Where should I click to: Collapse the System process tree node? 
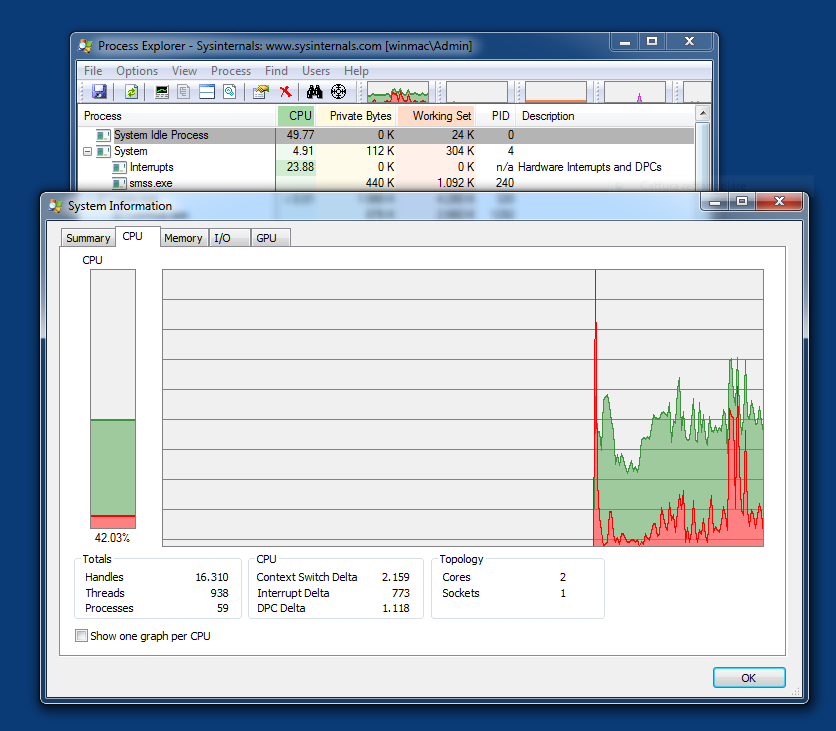87,151
